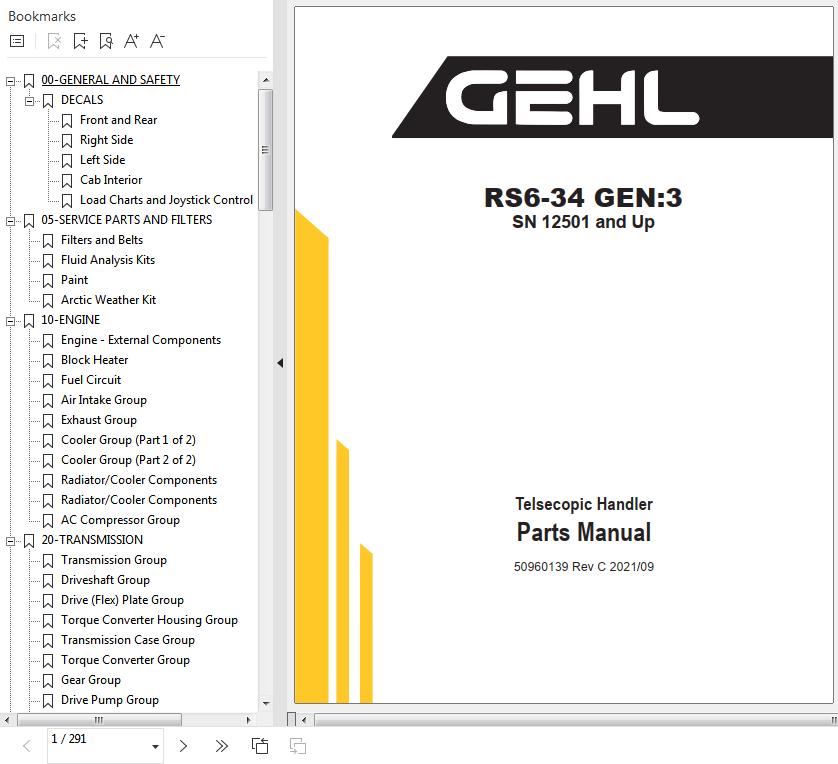Jump to the last page

pyautogui.click(x=222, y=746)
